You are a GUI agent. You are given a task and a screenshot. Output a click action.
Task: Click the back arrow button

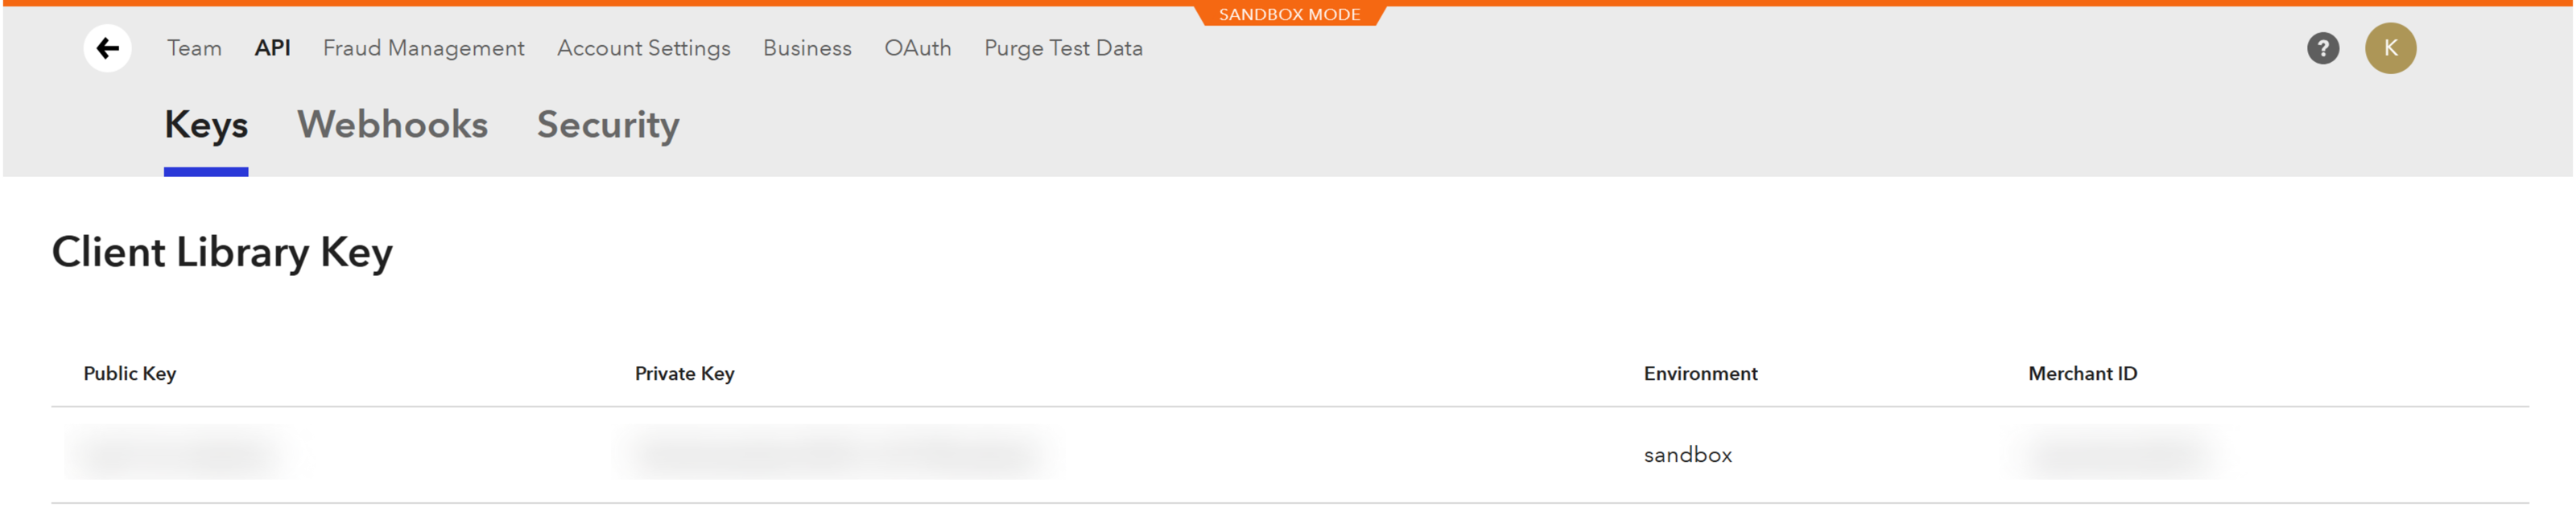pyautogui.click(x=107, y=48)
